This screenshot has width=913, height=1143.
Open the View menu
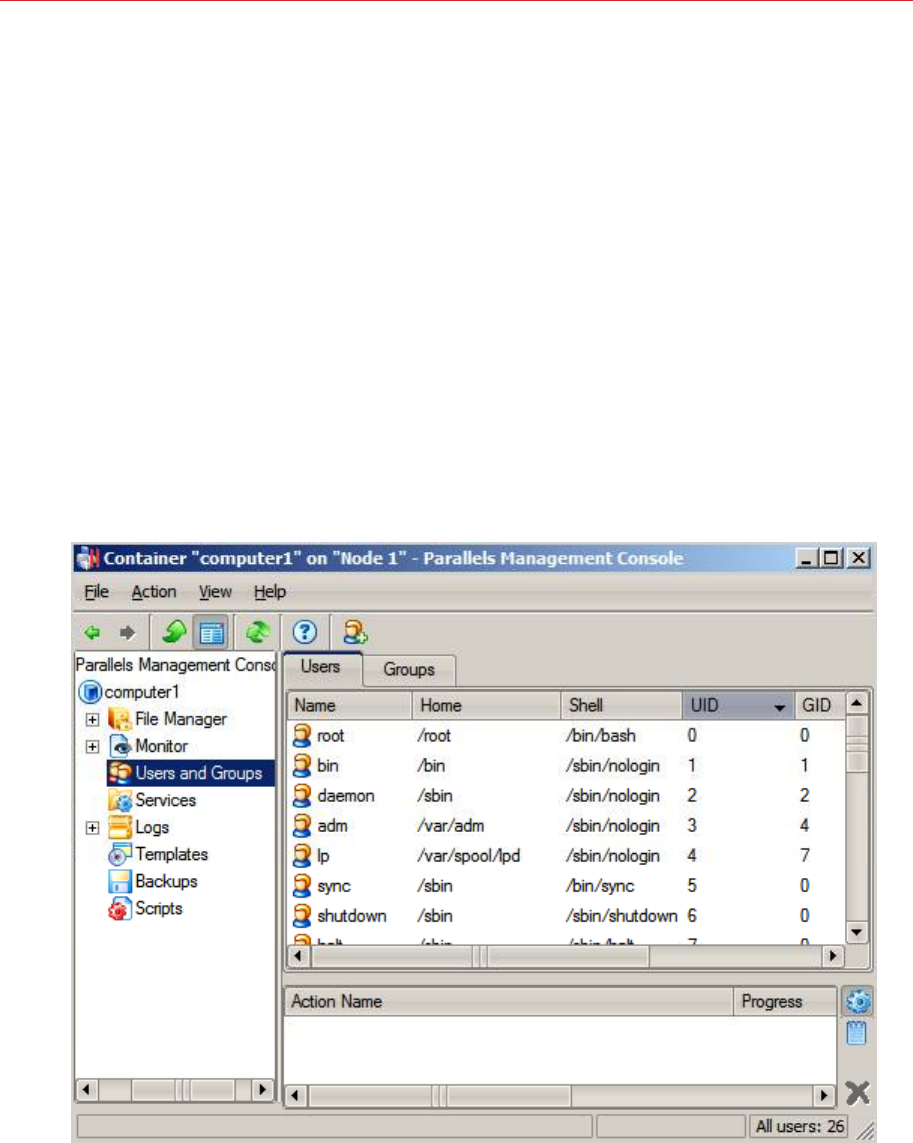(215, 592)
